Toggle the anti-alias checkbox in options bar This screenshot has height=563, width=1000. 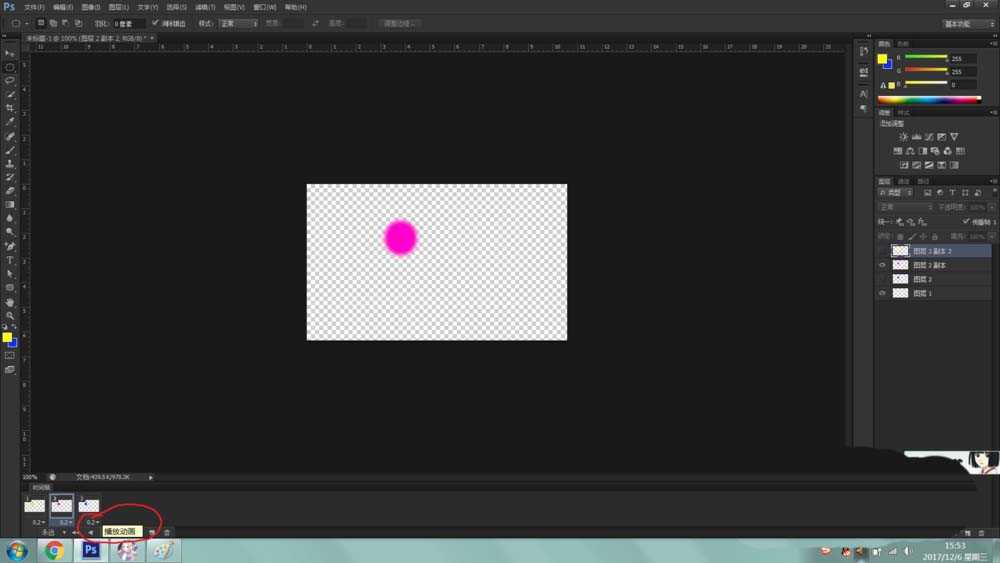tap(155, 22)
